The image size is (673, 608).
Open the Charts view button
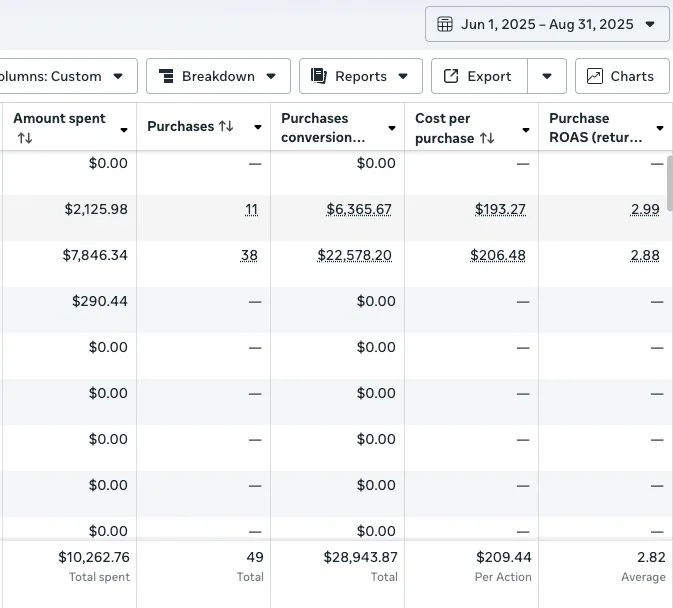point(621,76)
